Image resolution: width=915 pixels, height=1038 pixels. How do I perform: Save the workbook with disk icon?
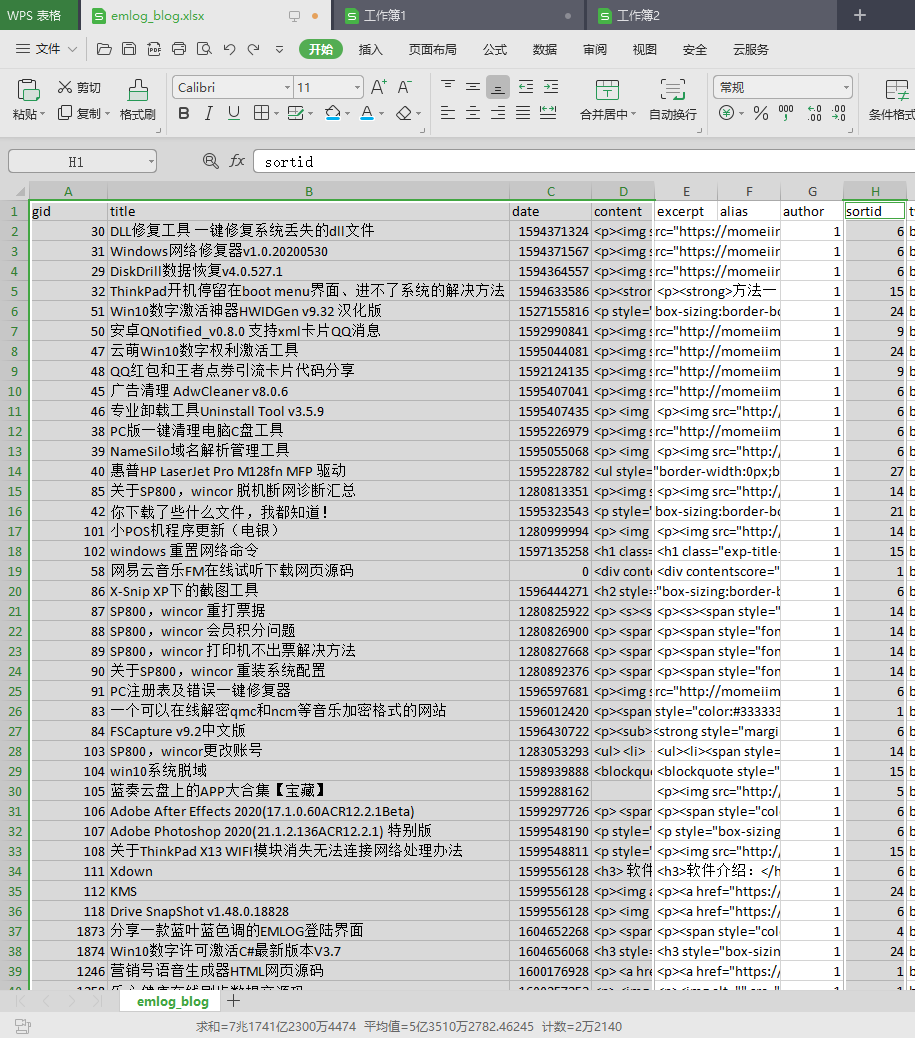click(129, 49)
